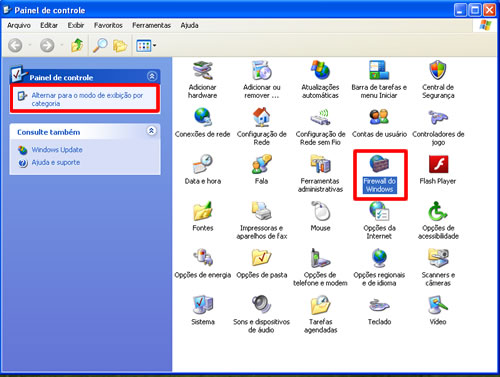Click the Search magnifier toolbar button
Viewport: 500px width, 377px height.
[x=100, y=45]
